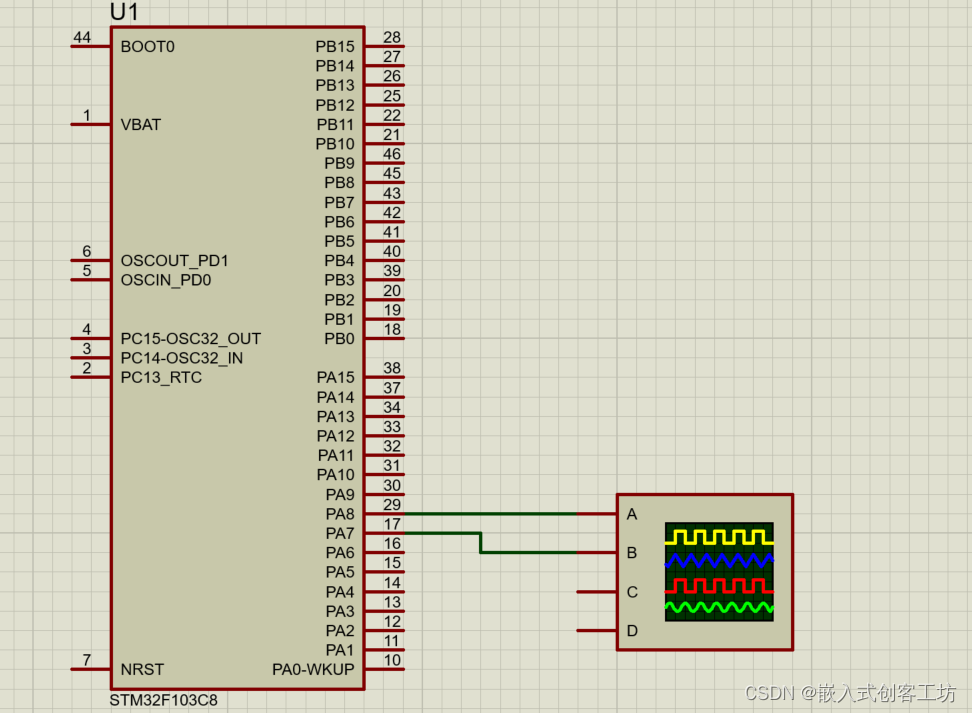Click the PB15 pin label
This screenshot has height=713, width=972.
click(x=335, y=46)
